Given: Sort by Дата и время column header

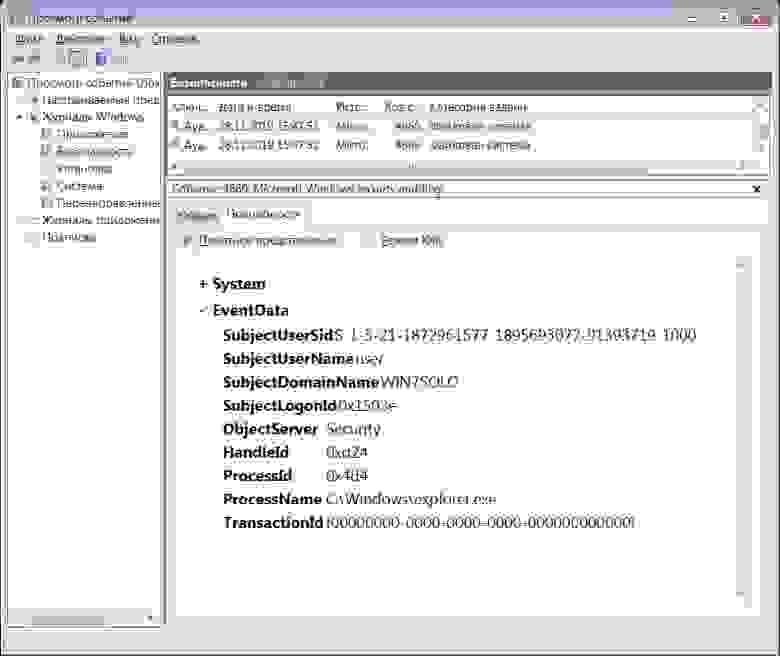Looking at the screenshot, I should 255,107.
